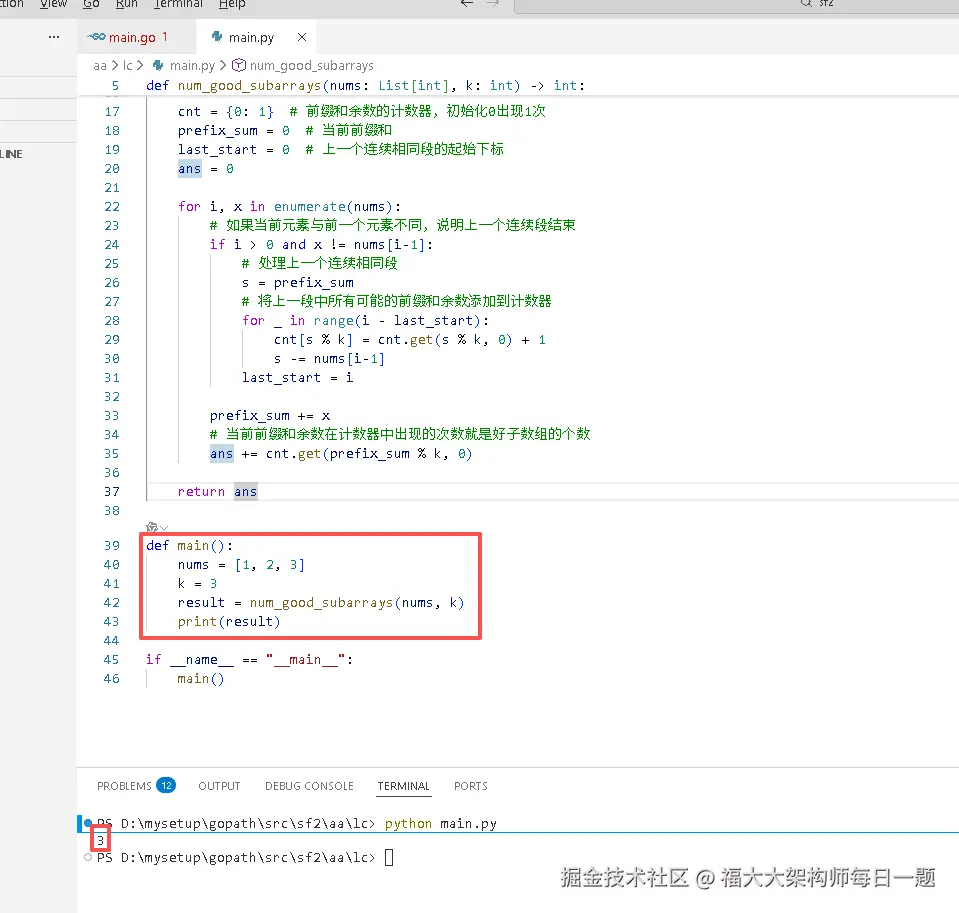Viewport: 959px width, 913px height.
Task: Click the Python file icon on main.py tab
Action: point(217,37)
